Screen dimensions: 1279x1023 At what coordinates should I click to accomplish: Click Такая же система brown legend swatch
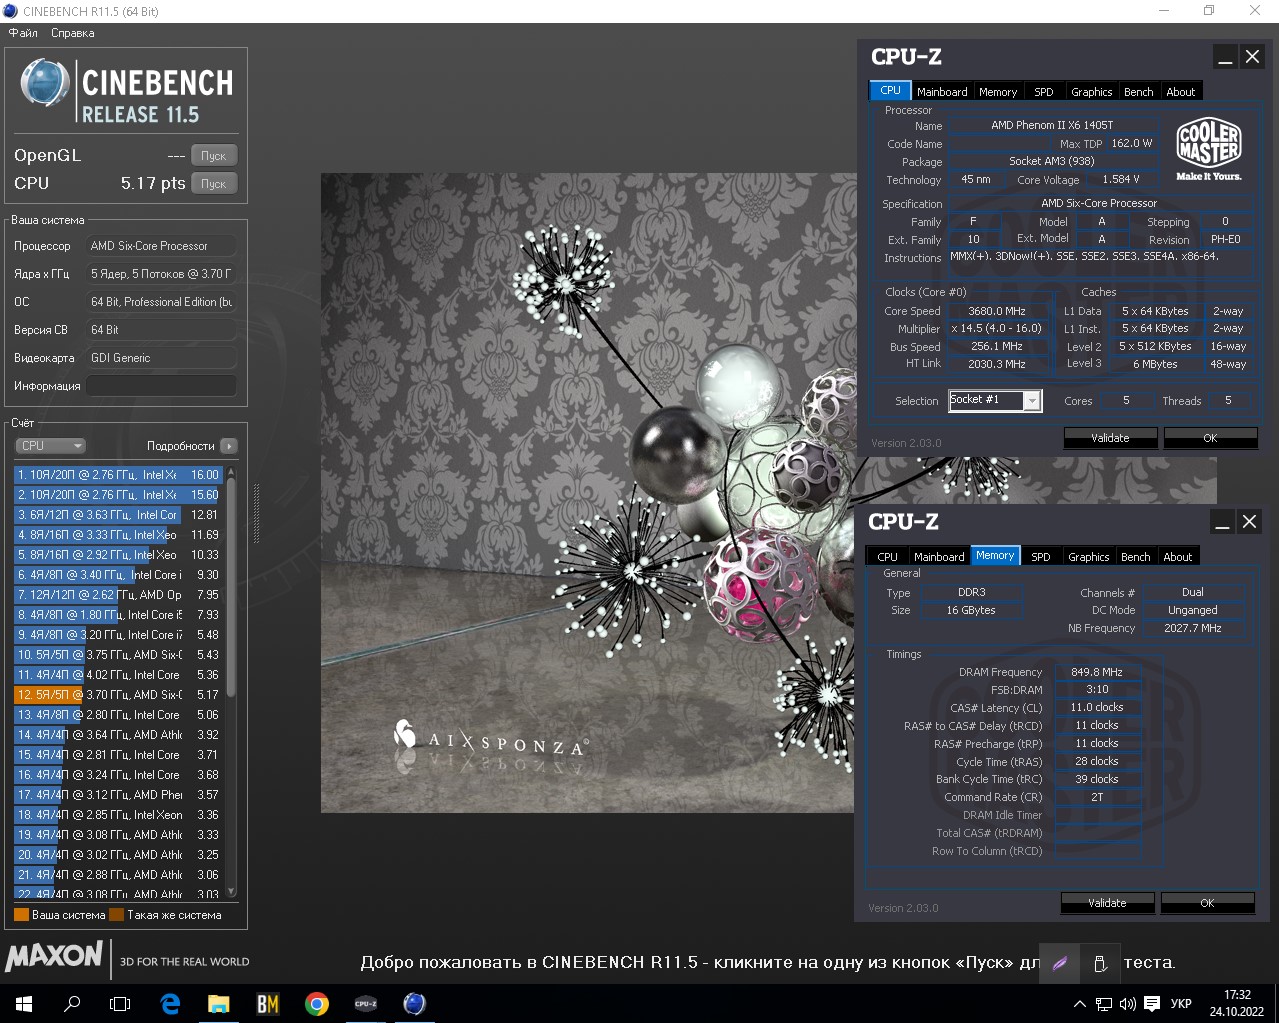tap(116, 915)
